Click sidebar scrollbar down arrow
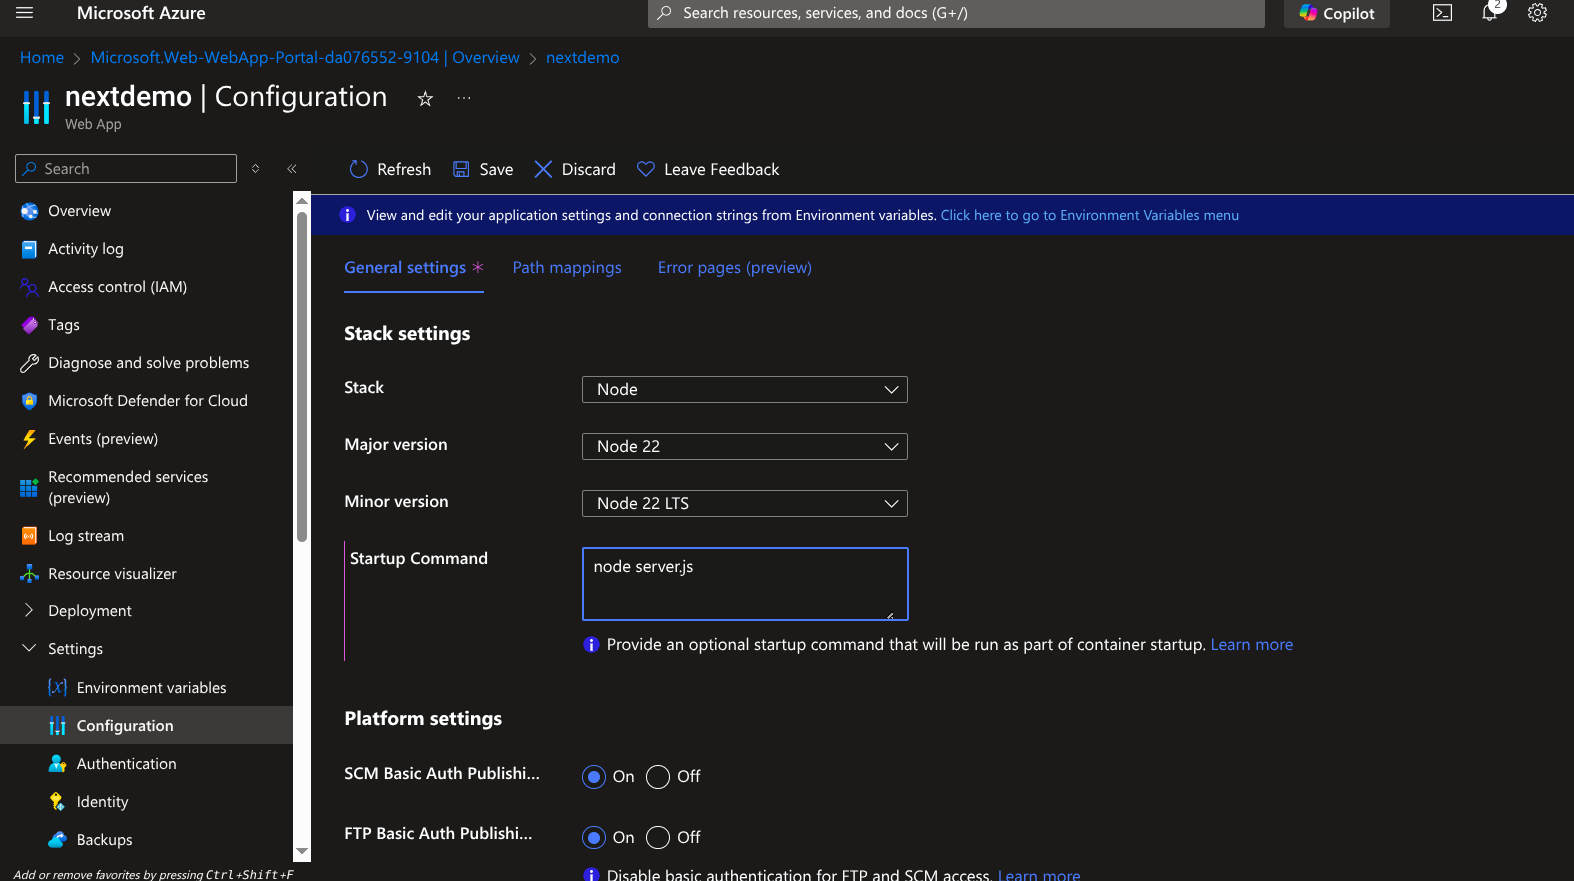 (302, 852)
